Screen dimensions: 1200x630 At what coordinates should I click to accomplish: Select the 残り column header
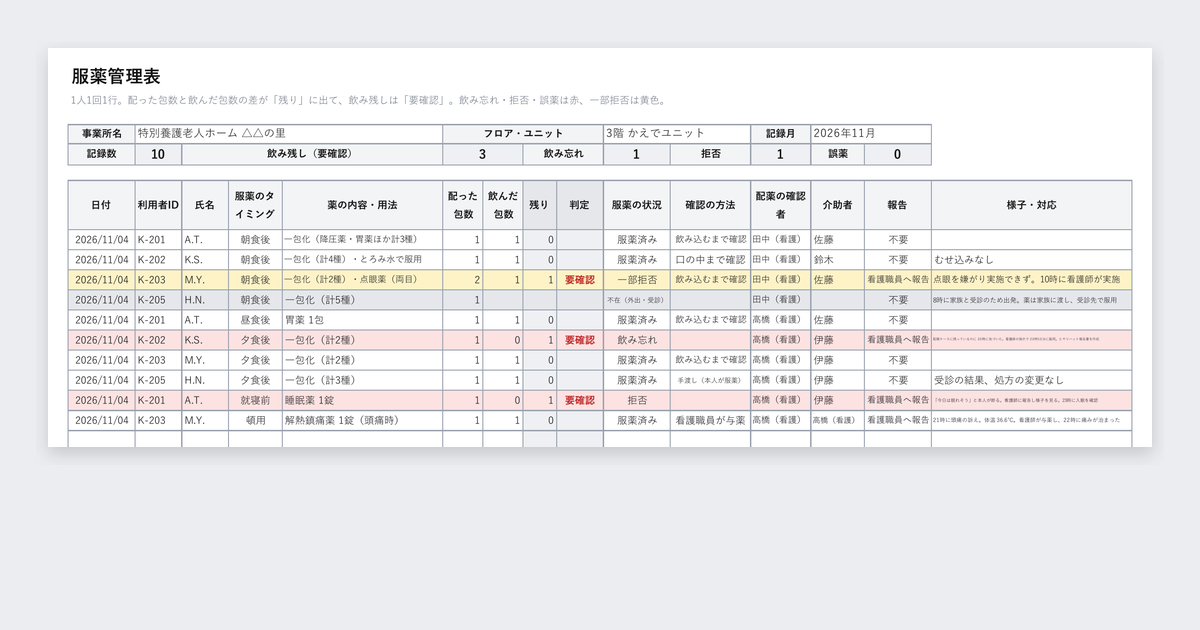pyautogui.click(x=540, y=205)
